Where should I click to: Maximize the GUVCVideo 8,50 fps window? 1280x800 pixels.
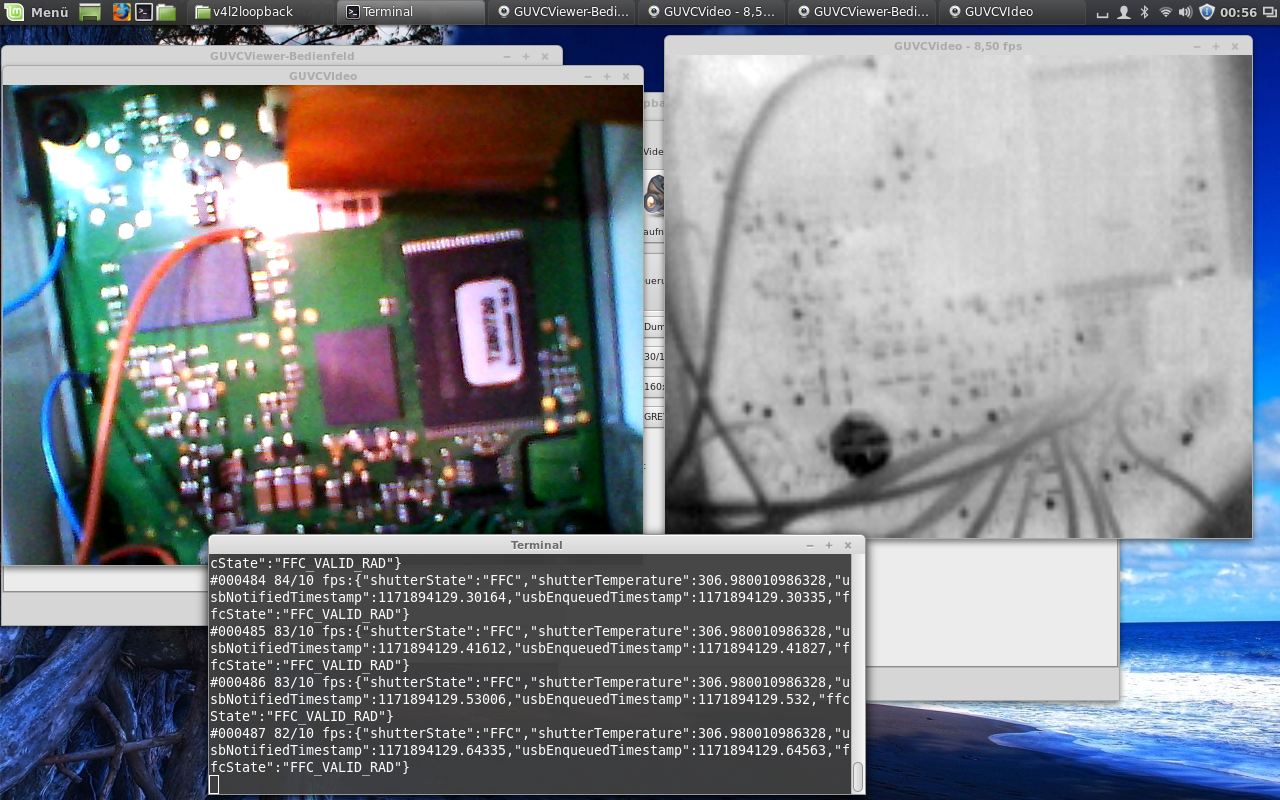tap(1216, 46)
